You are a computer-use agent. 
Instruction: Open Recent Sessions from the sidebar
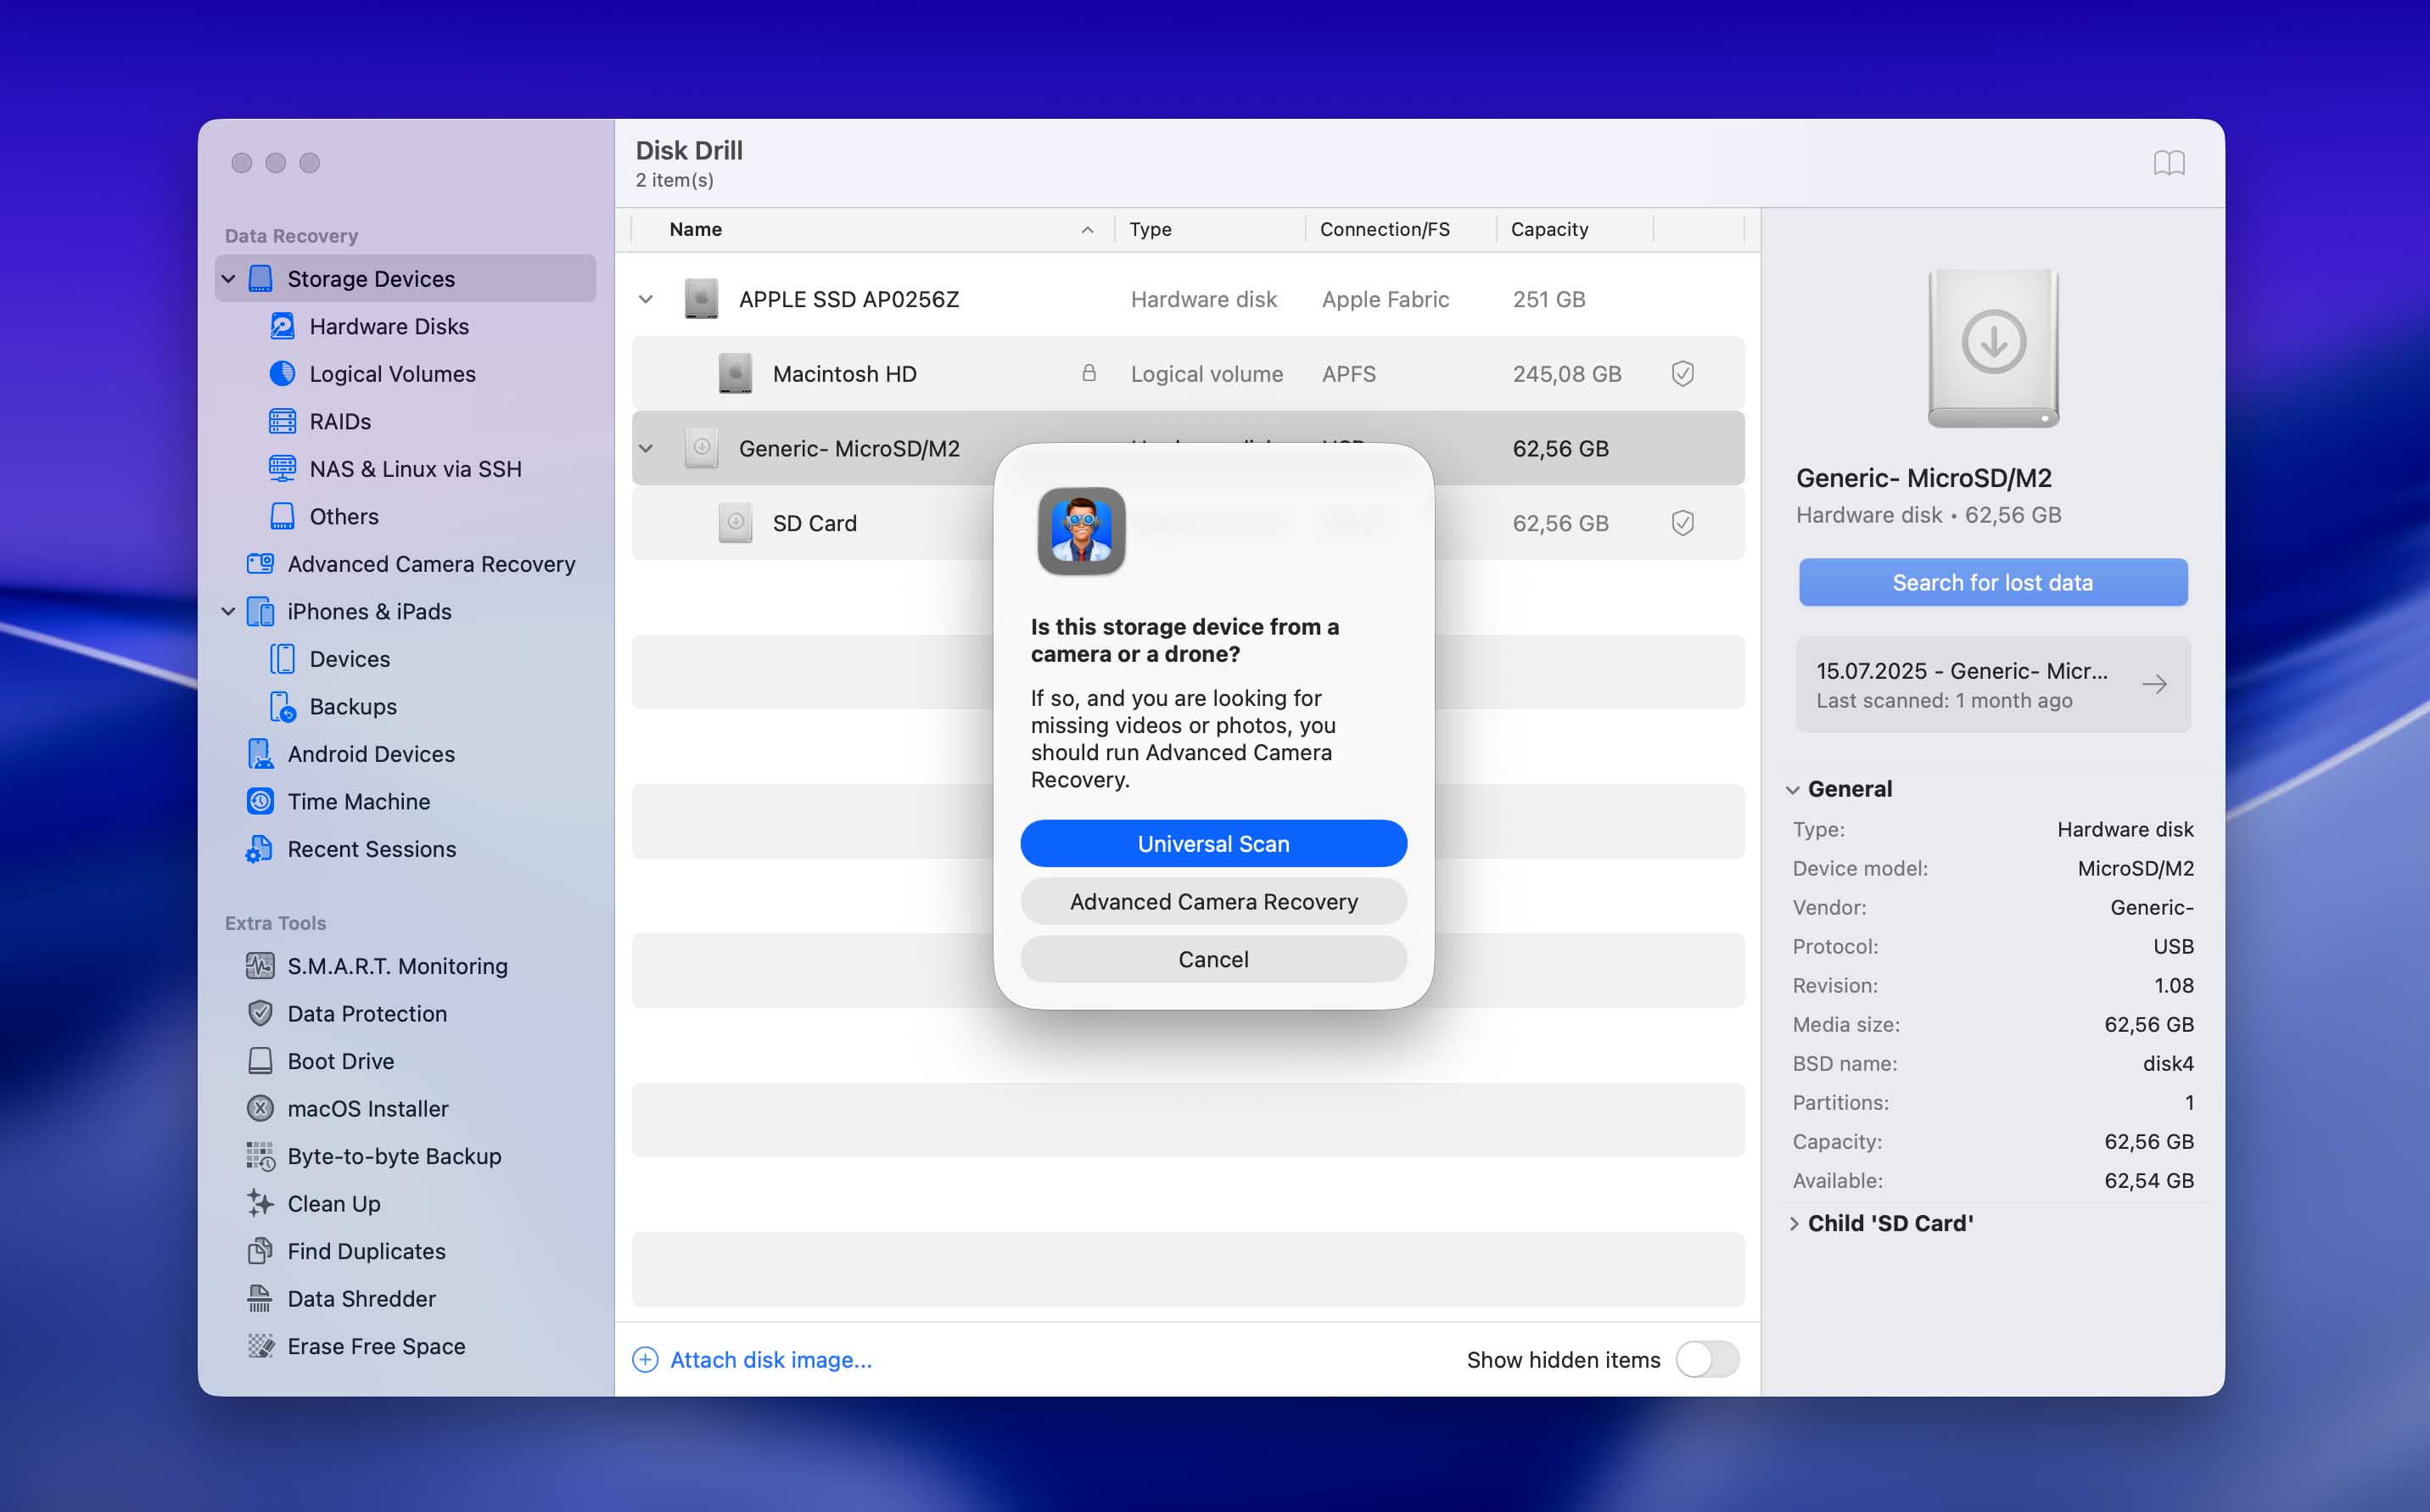(x=405, y=848)
